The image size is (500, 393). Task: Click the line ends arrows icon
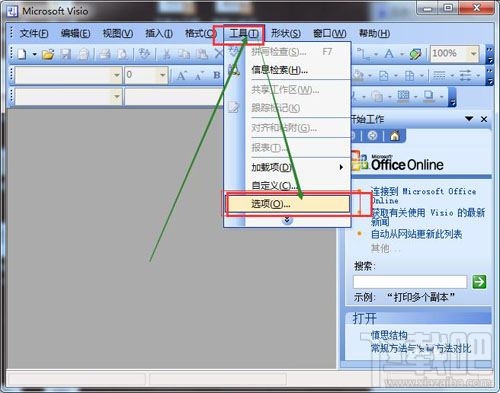(x=466, y=76)
